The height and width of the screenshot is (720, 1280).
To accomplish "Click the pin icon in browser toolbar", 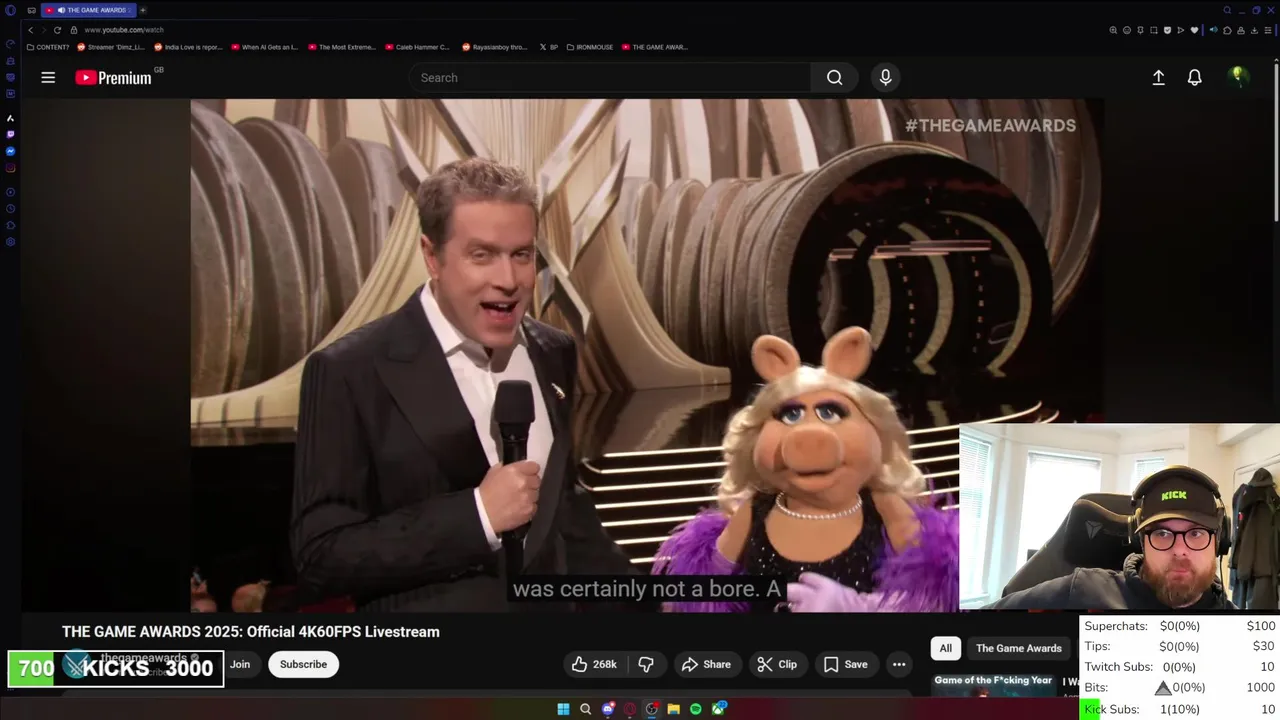I will 1141,30.
